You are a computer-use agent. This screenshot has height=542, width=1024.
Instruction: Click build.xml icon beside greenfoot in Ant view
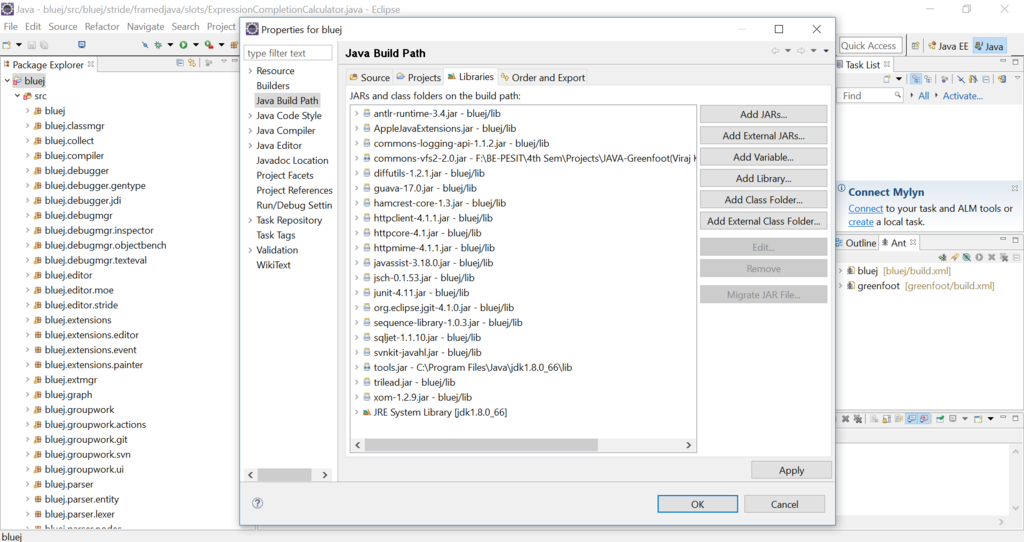pyautogui.click(x=851, y=286)
